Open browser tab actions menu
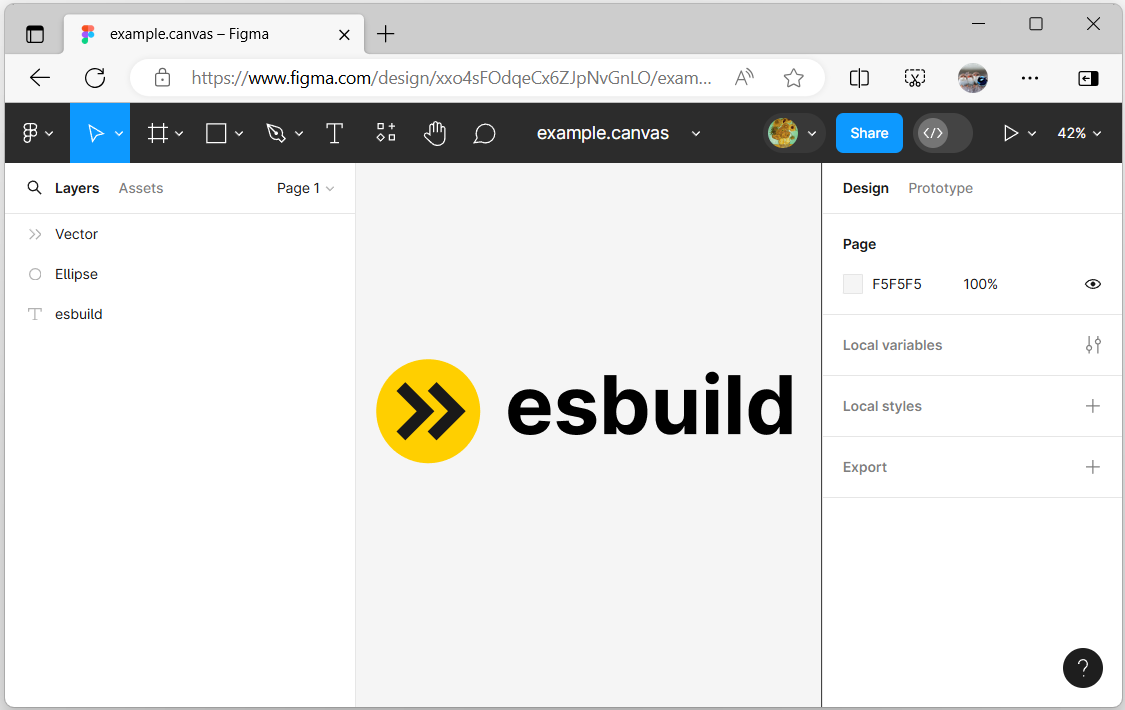This screenshot has height=710, width=1125. pyautogui.click(x=34, y=34)
